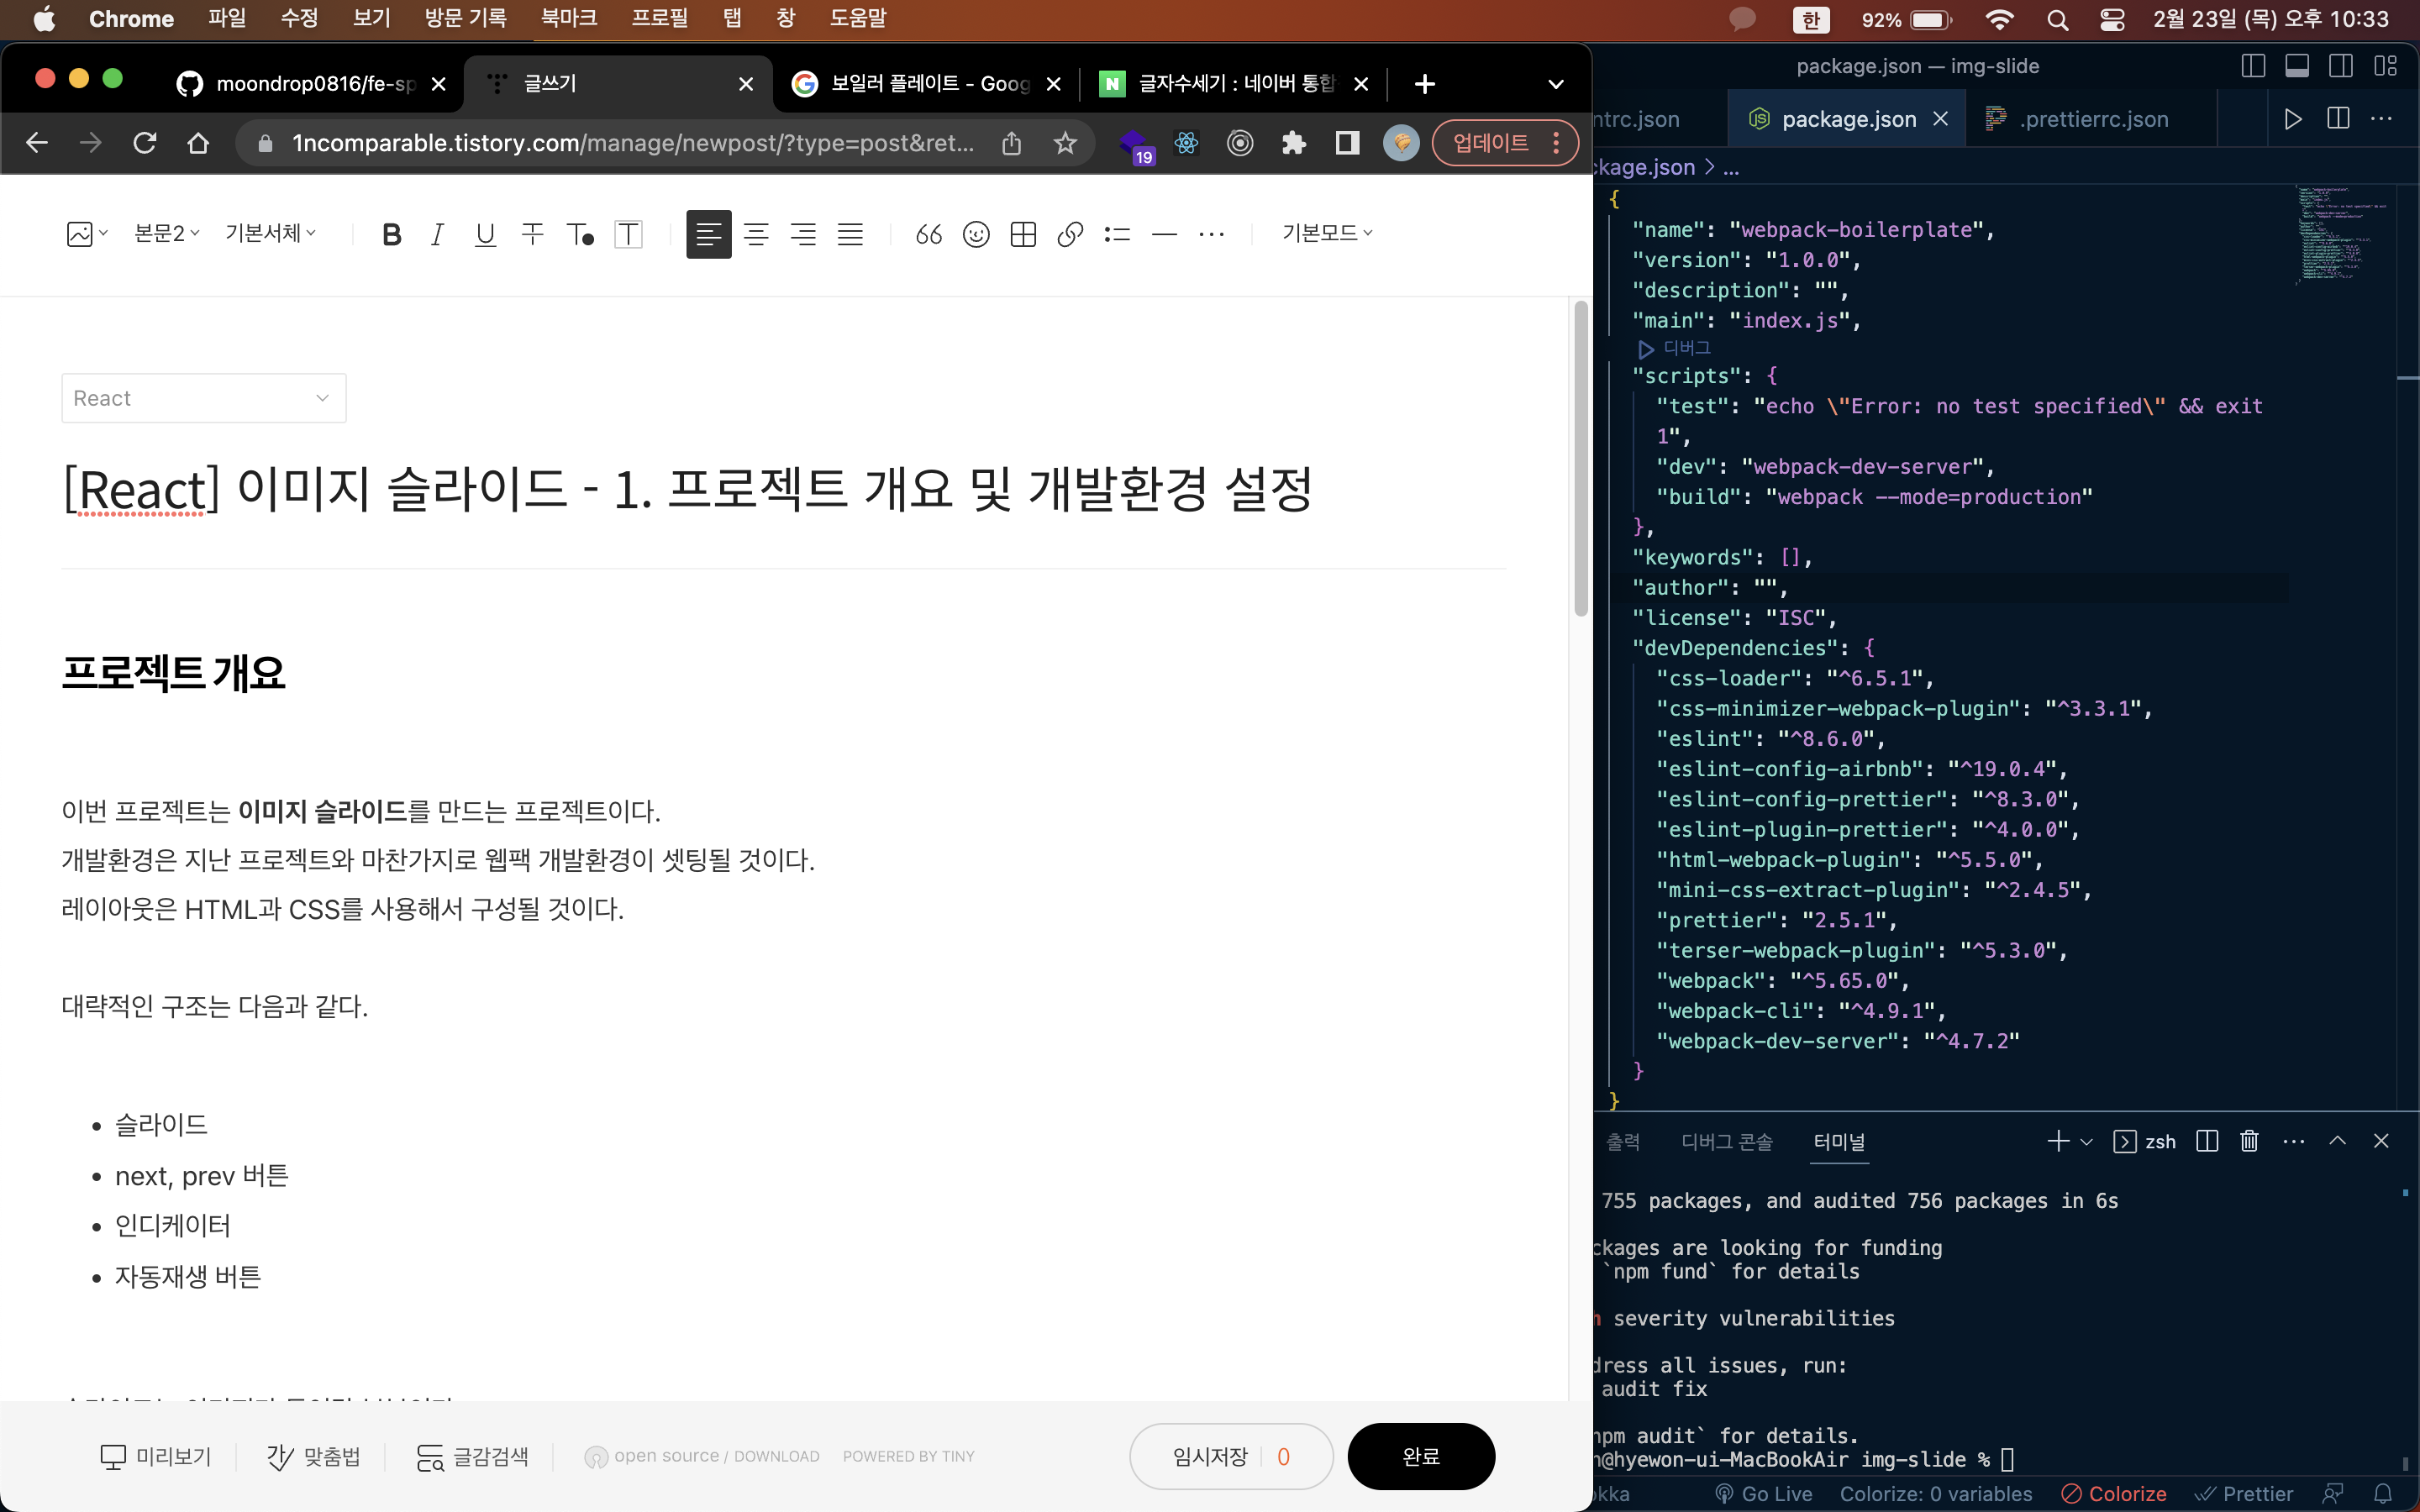Switch to .prettierrc.json editor tab

(2093, 119)
